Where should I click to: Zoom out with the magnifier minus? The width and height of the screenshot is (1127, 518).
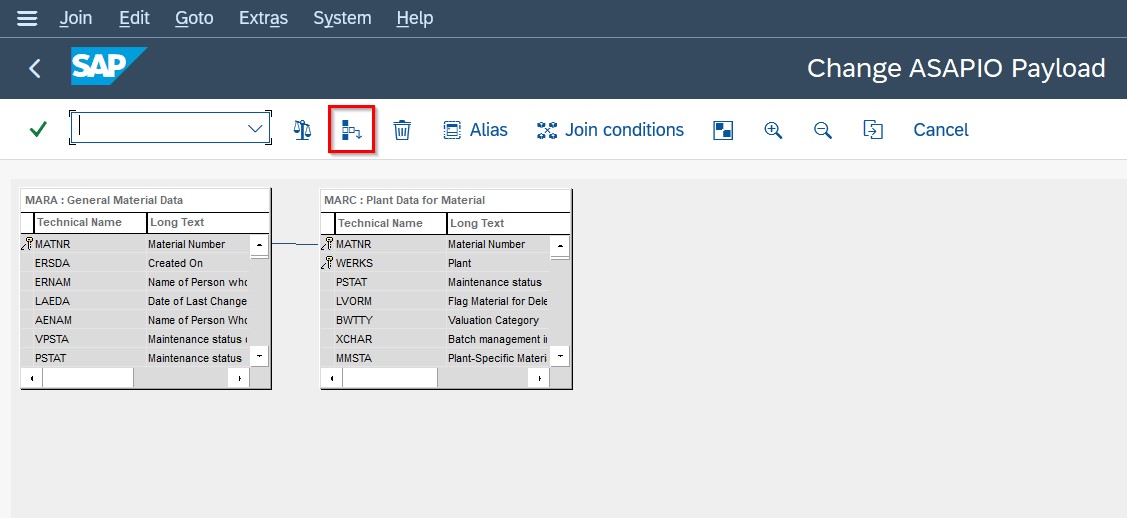click(x=823, y=130)
